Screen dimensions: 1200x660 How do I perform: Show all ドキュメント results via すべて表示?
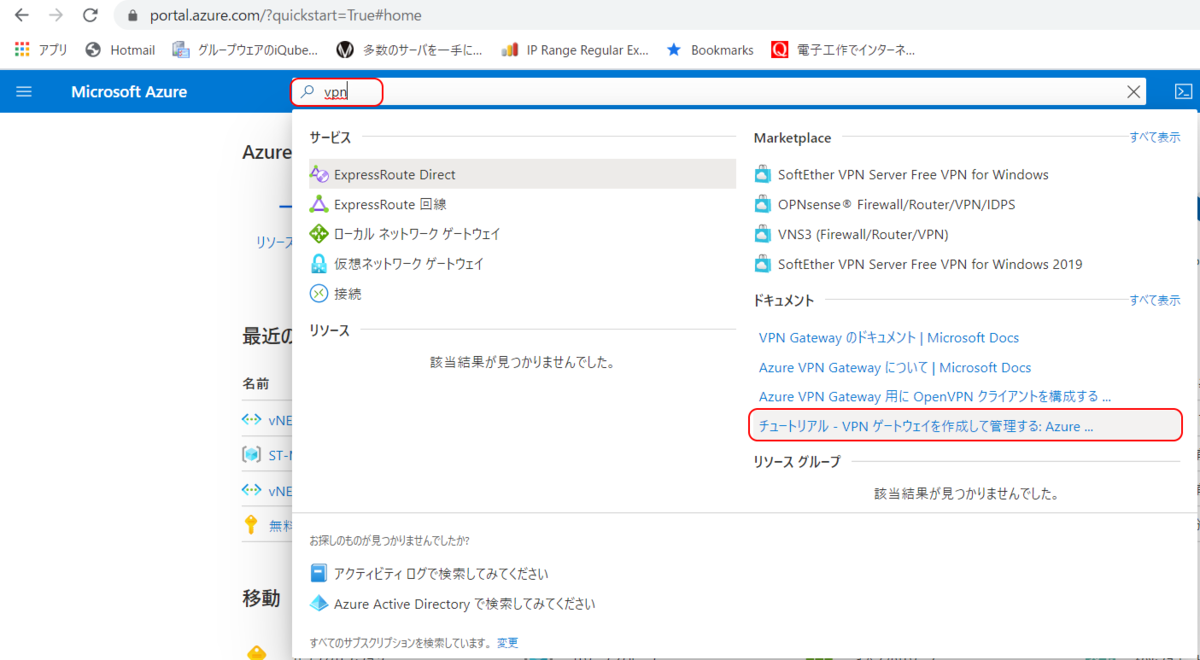[1155, 300]
